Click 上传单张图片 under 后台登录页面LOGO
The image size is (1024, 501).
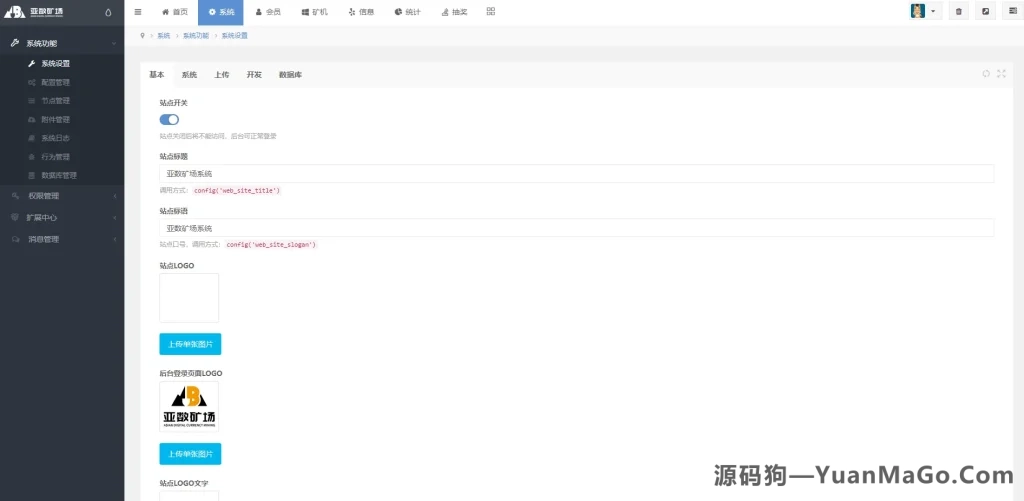coord(190,453)
